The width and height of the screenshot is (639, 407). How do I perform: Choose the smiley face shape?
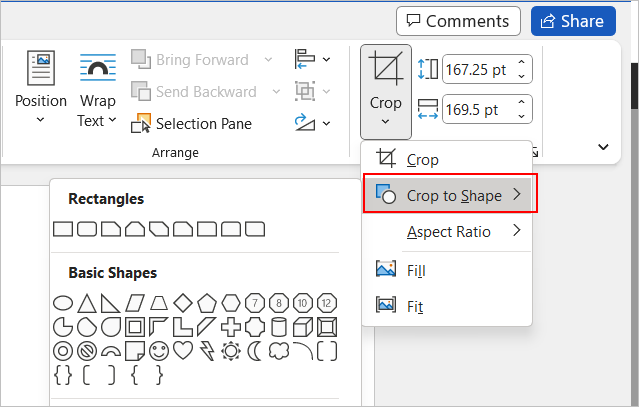(159, 351)
